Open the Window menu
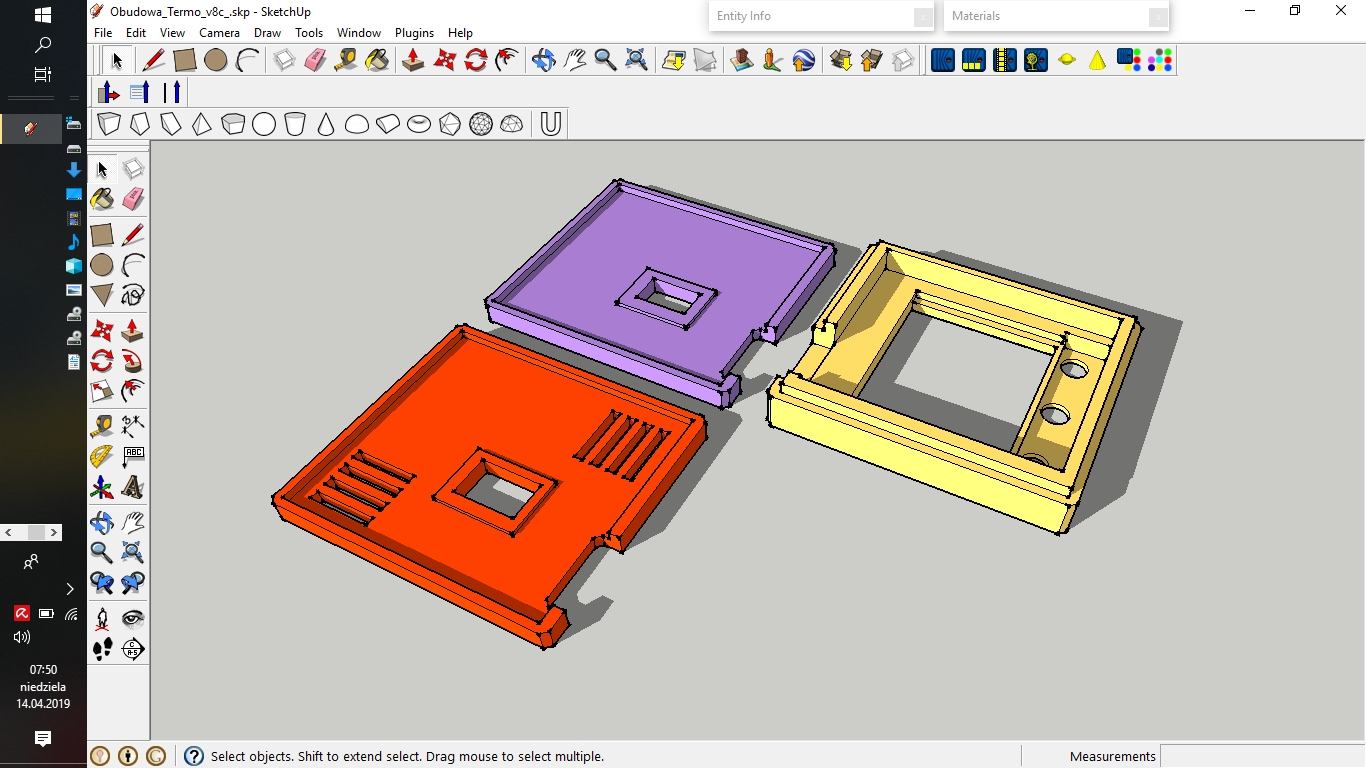 coord(358,33)
